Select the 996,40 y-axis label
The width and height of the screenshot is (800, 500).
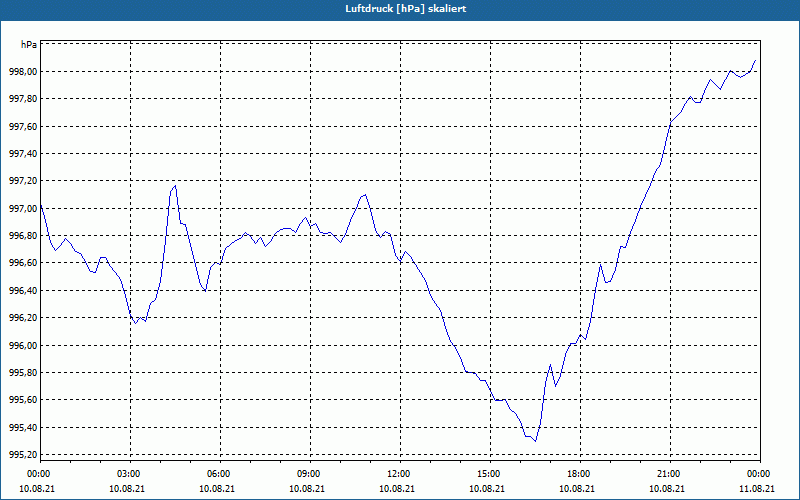click(23, 290)
